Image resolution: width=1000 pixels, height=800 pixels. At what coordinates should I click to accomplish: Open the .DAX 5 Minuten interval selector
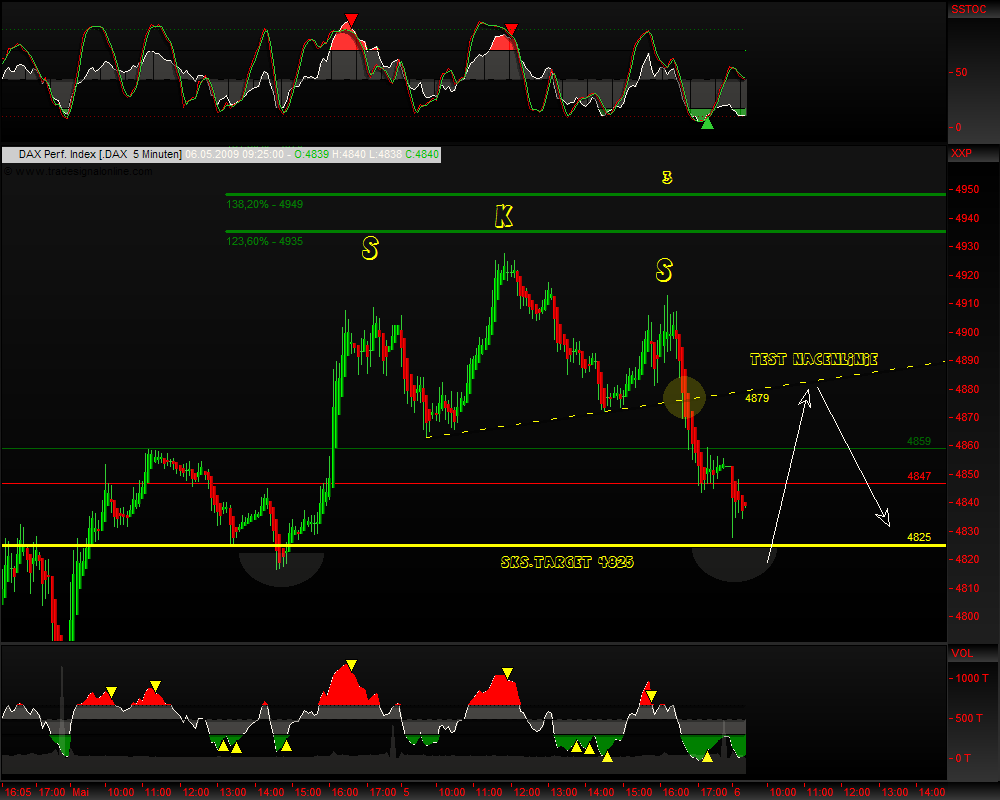click(142, 154)
